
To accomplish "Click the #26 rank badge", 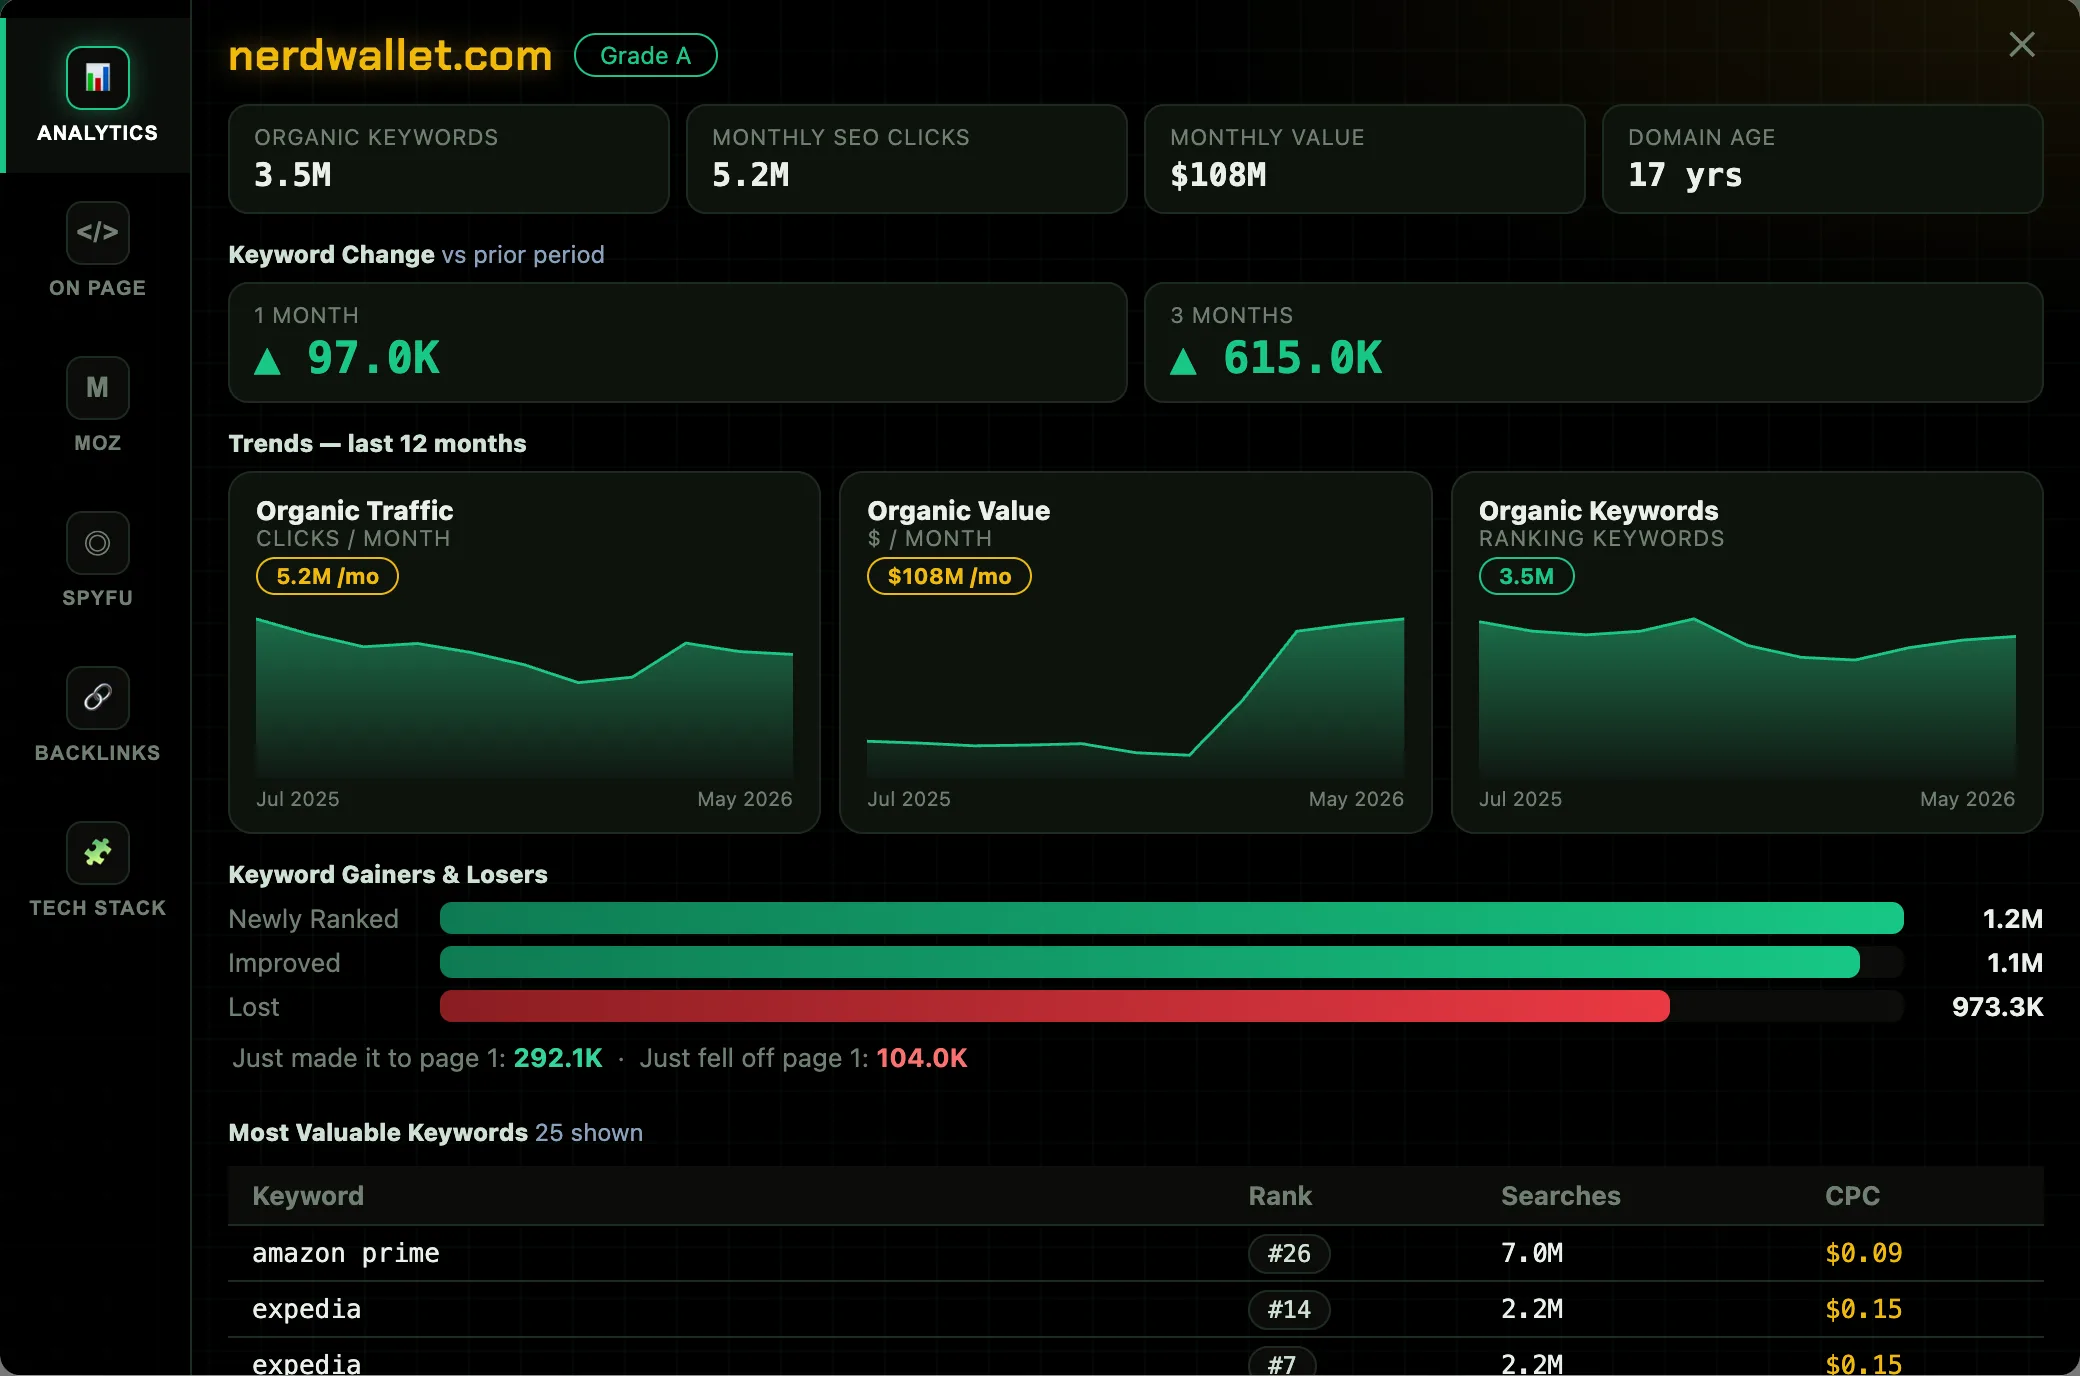I will [1289, 1253].
